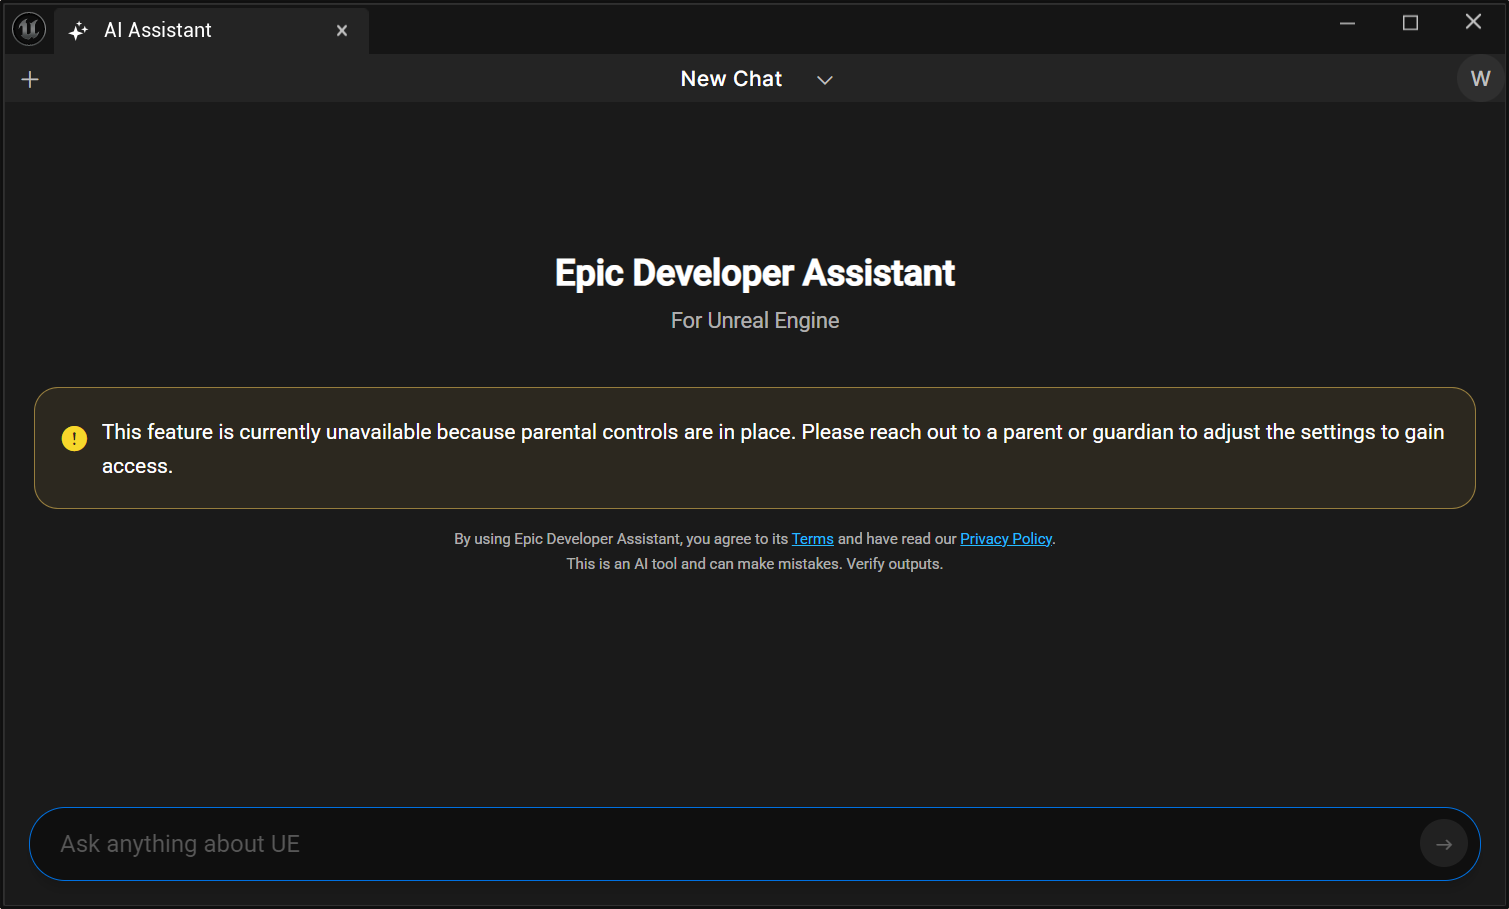Open the W user profile avatar
The width and height of the screenshot is (1509, 909).
click(1480, 78)
